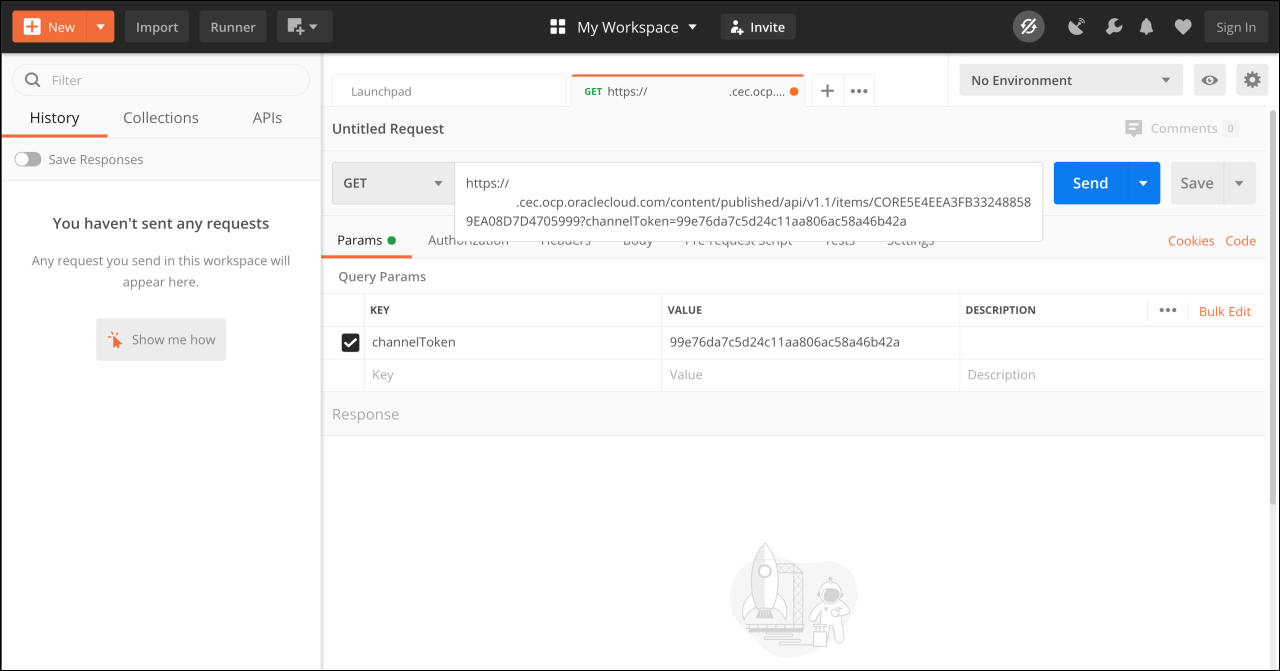
Task: Open the tab options ellipsis menu
Action: click(x=859, y=91)
